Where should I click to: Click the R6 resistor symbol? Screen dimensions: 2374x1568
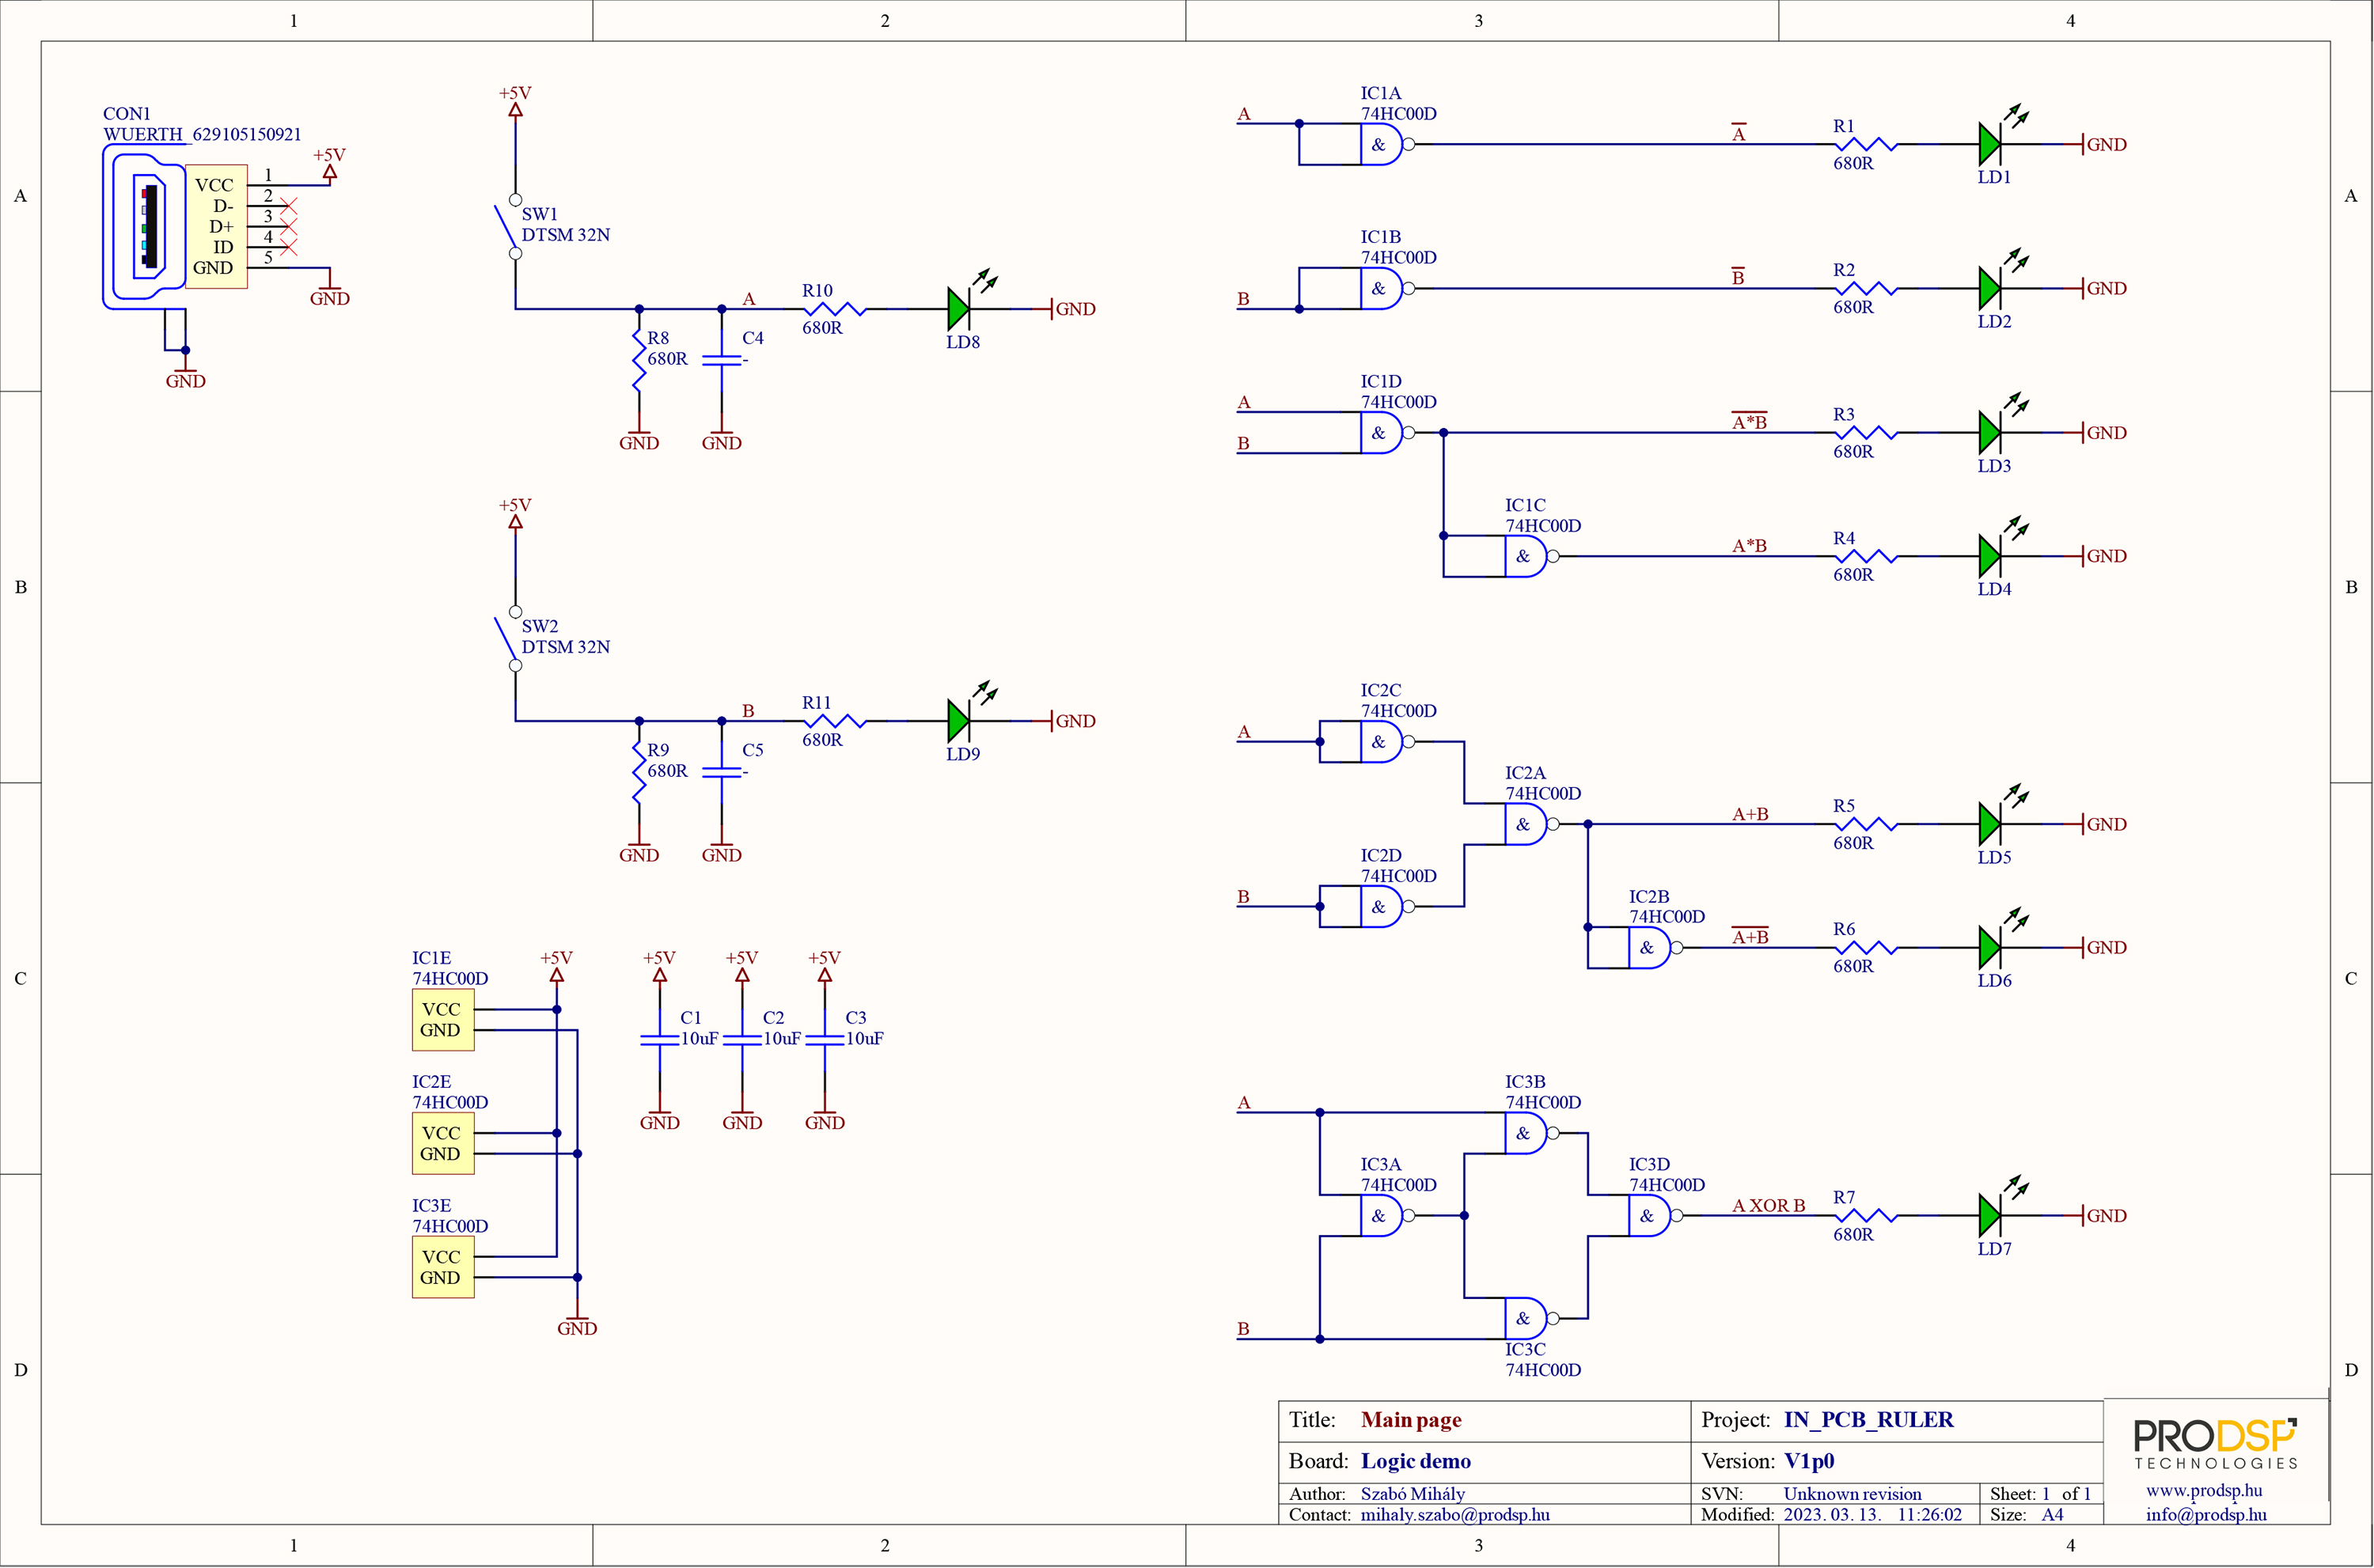pyautogui.click(x=1866, y=947)
